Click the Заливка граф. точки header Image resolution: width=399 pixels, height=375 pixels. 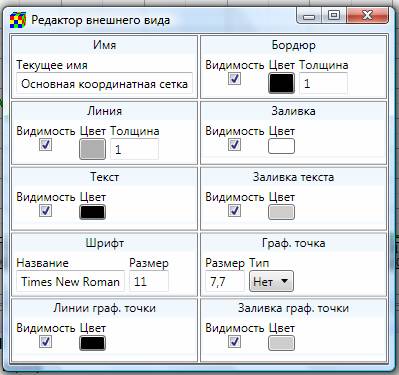coord(293,308)
